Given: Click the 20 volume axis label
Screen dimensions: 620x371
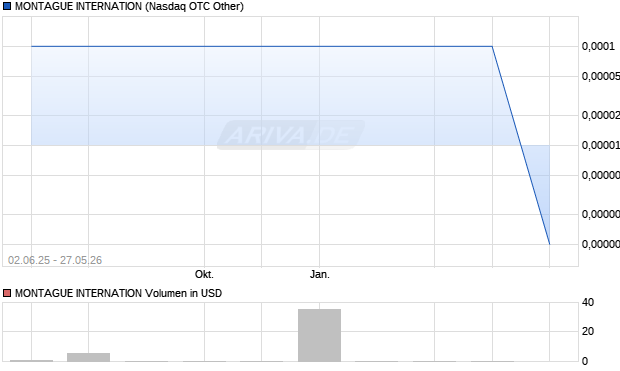Looking at the screenshot, I should [588, 331].
